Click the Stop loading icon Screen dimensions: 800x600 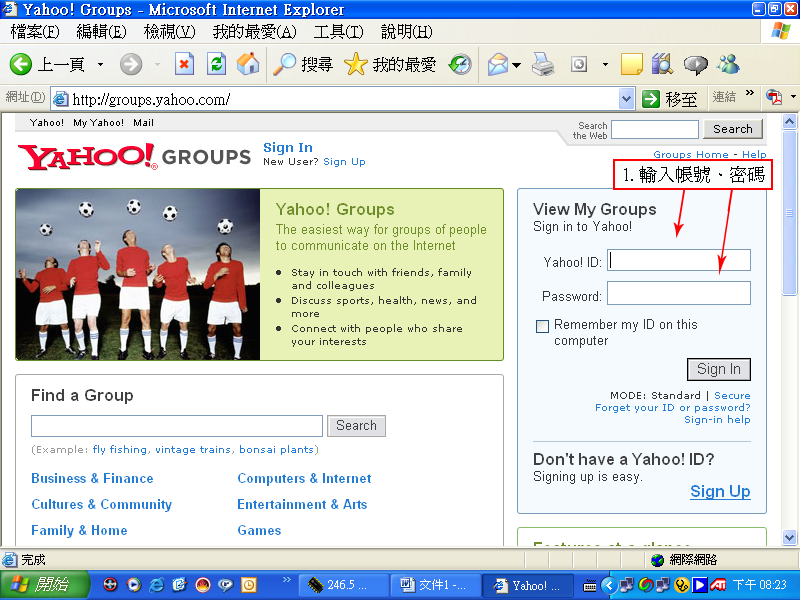184,65
